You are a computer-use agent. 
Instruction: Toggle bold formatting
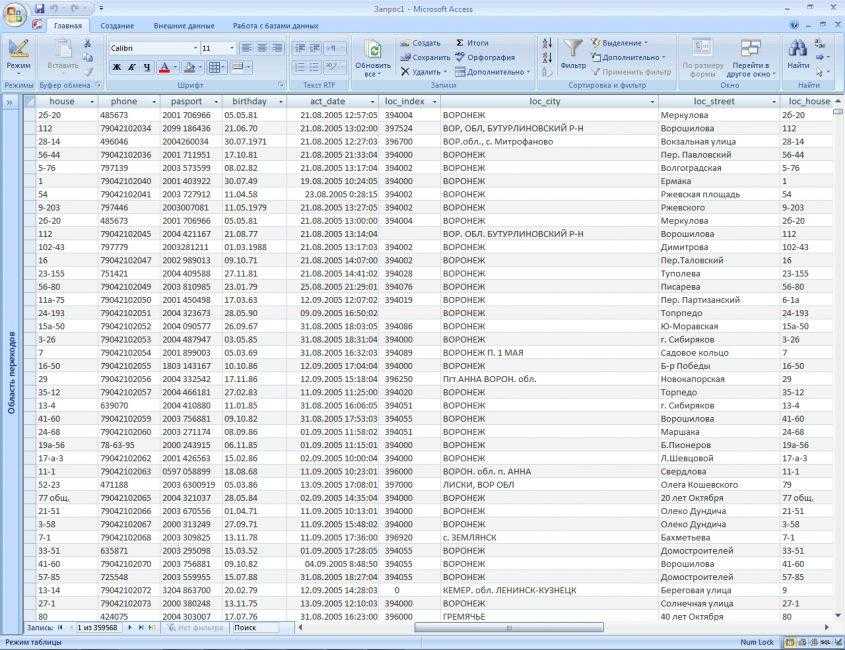(116, 68)
